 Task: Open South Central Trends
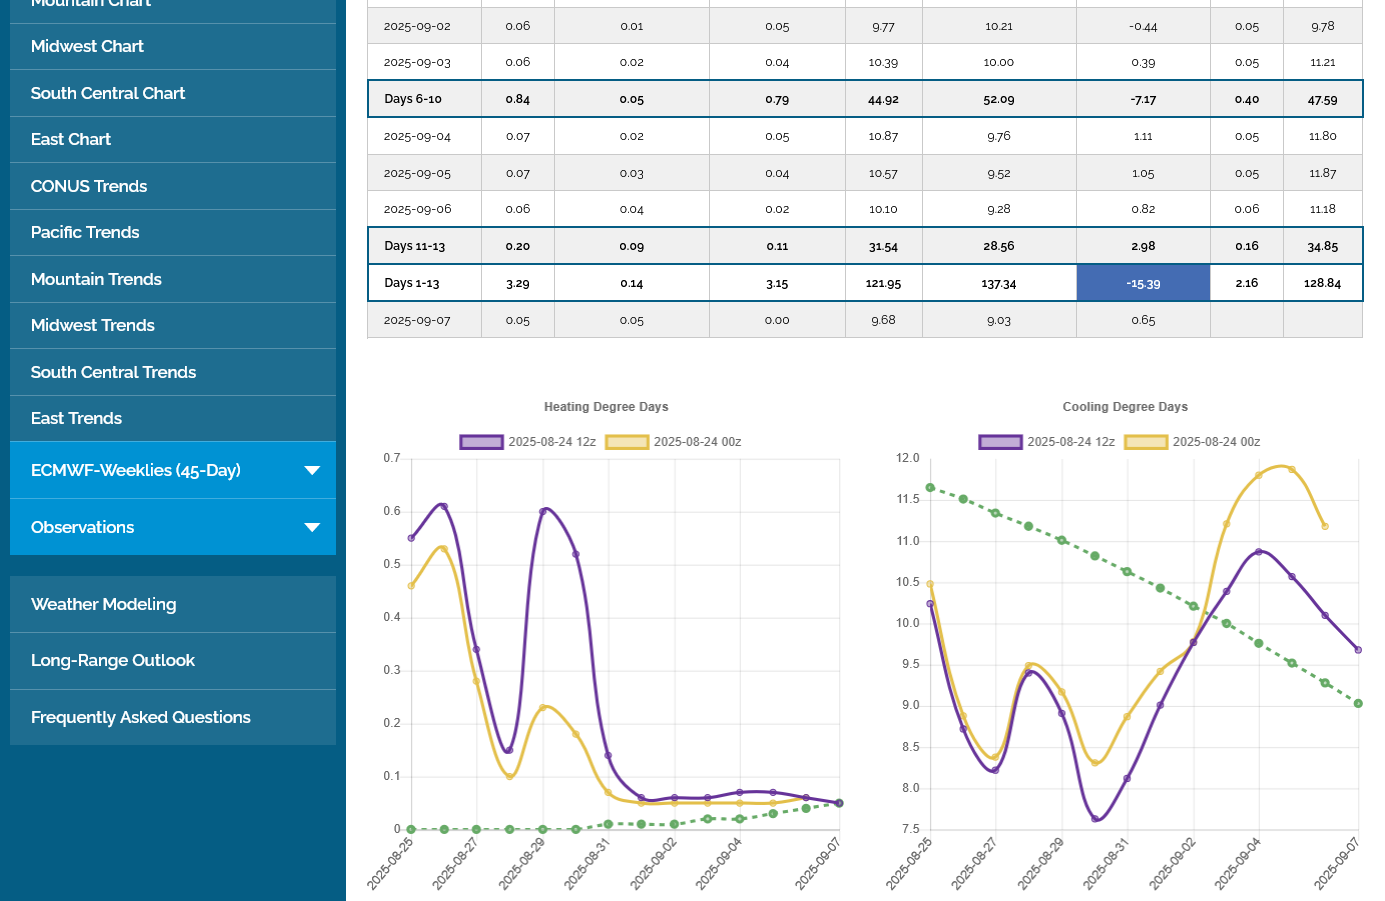point(113,372)
